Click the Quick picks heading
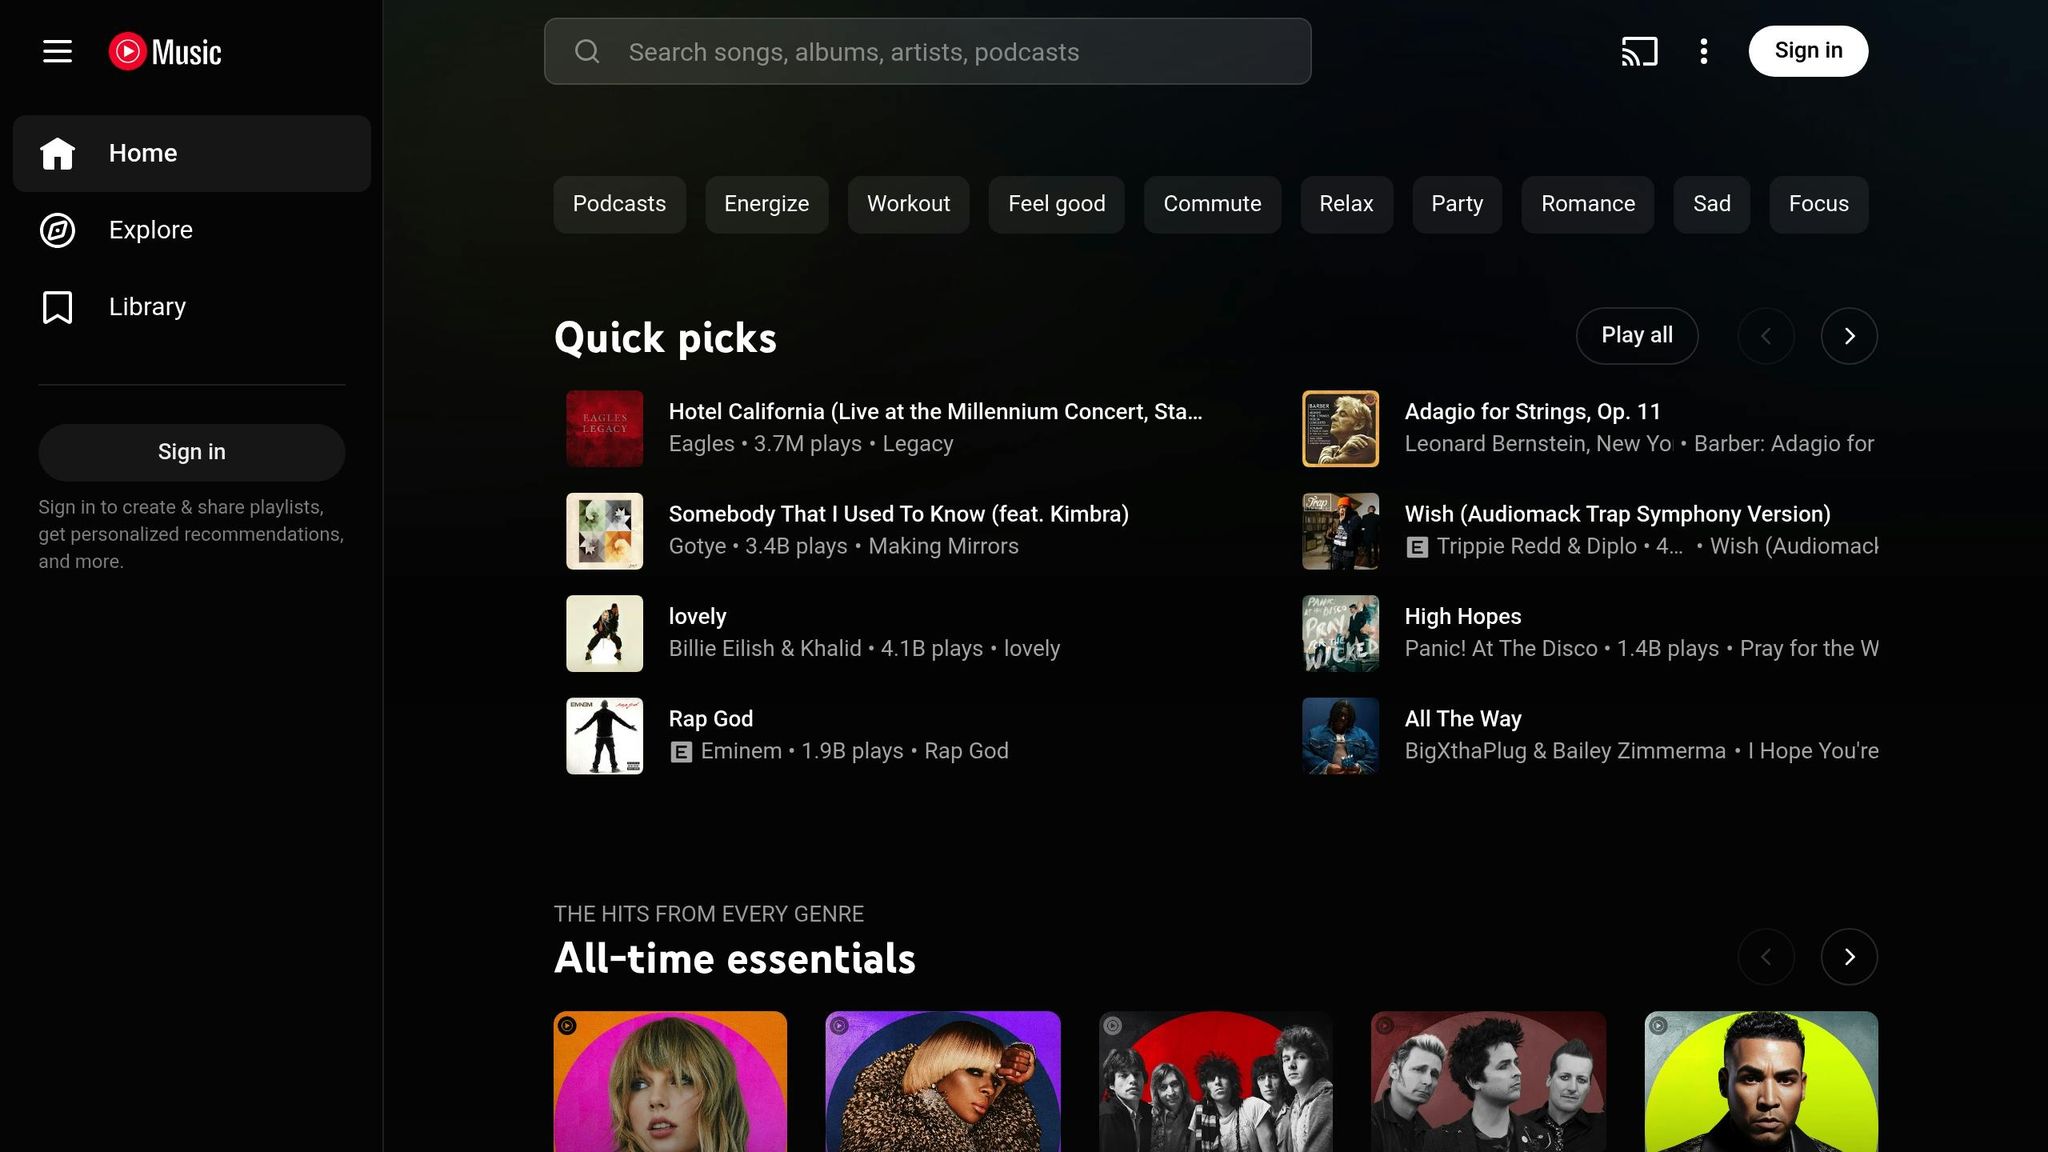 pos(665,338)
